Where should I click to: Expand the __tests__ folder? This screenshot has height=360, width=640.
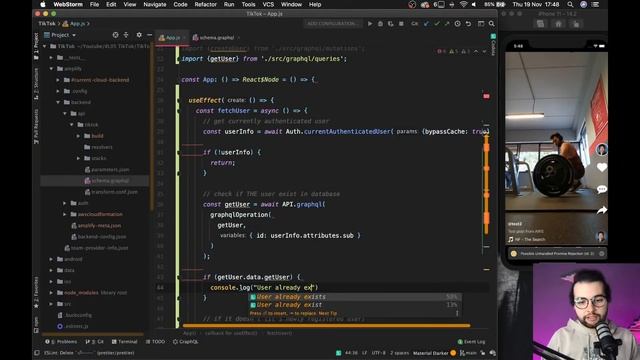(51, 58)
